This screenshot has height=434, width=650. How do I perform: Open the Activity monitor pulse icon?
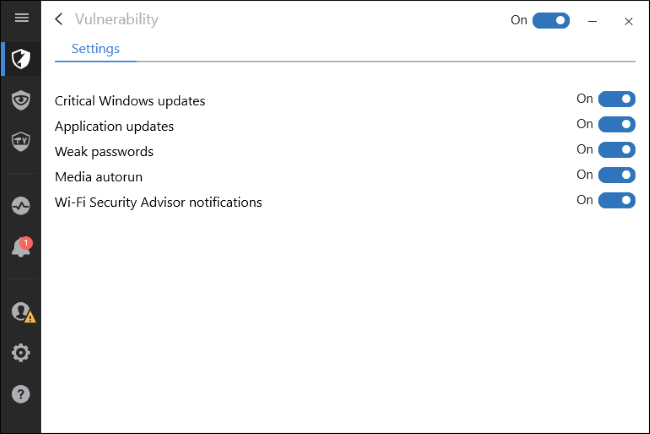(x=20, y=204)
